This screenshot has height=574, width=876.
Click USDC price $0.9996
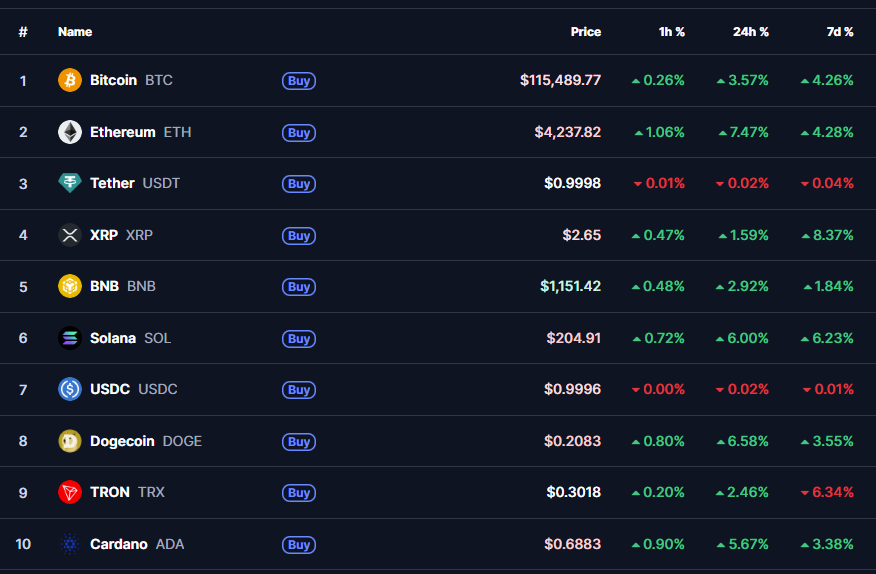pos(573,389)
